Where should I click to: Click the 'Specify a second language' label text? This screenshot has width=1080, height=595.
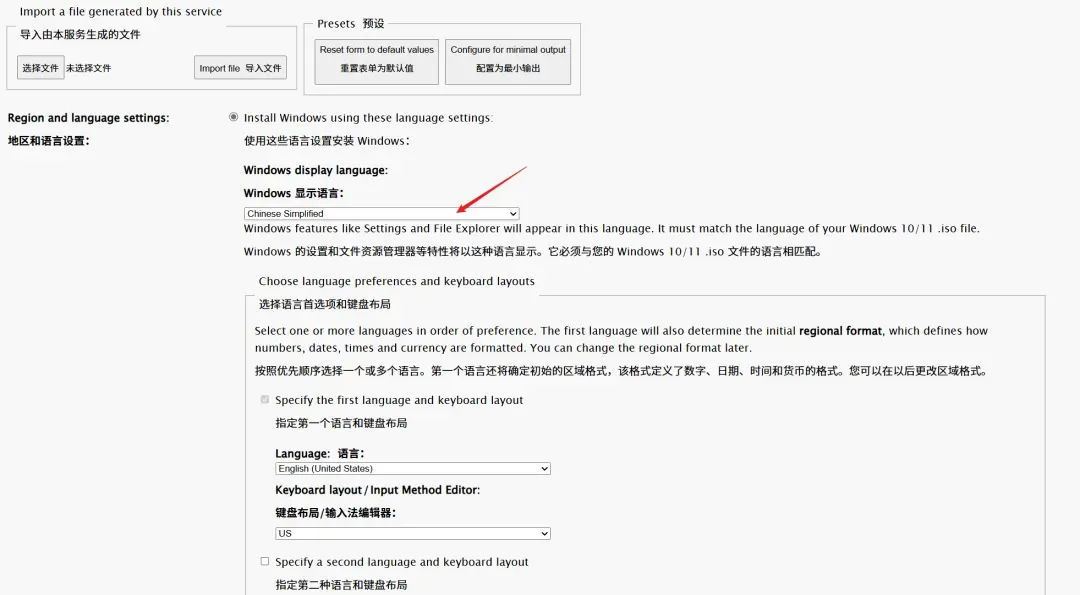[401, 562]
